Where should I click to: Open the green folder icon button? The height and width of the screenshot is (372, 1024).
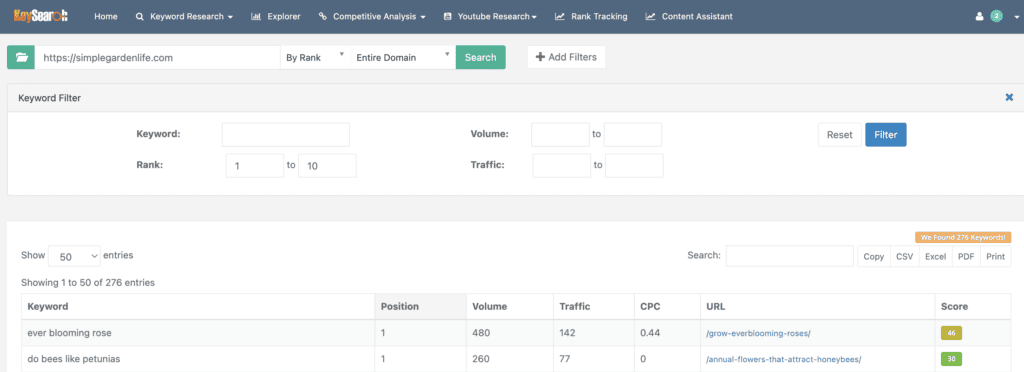pos(21,57)
